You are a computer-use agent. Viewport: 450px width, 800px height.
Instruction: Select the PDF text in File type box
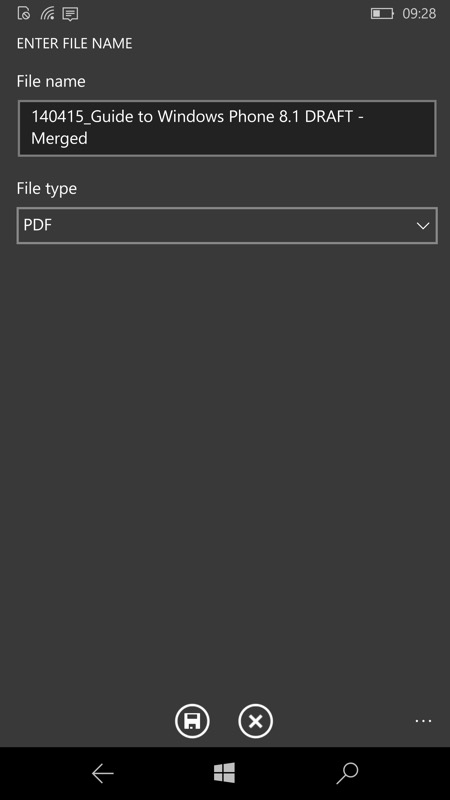38,225
